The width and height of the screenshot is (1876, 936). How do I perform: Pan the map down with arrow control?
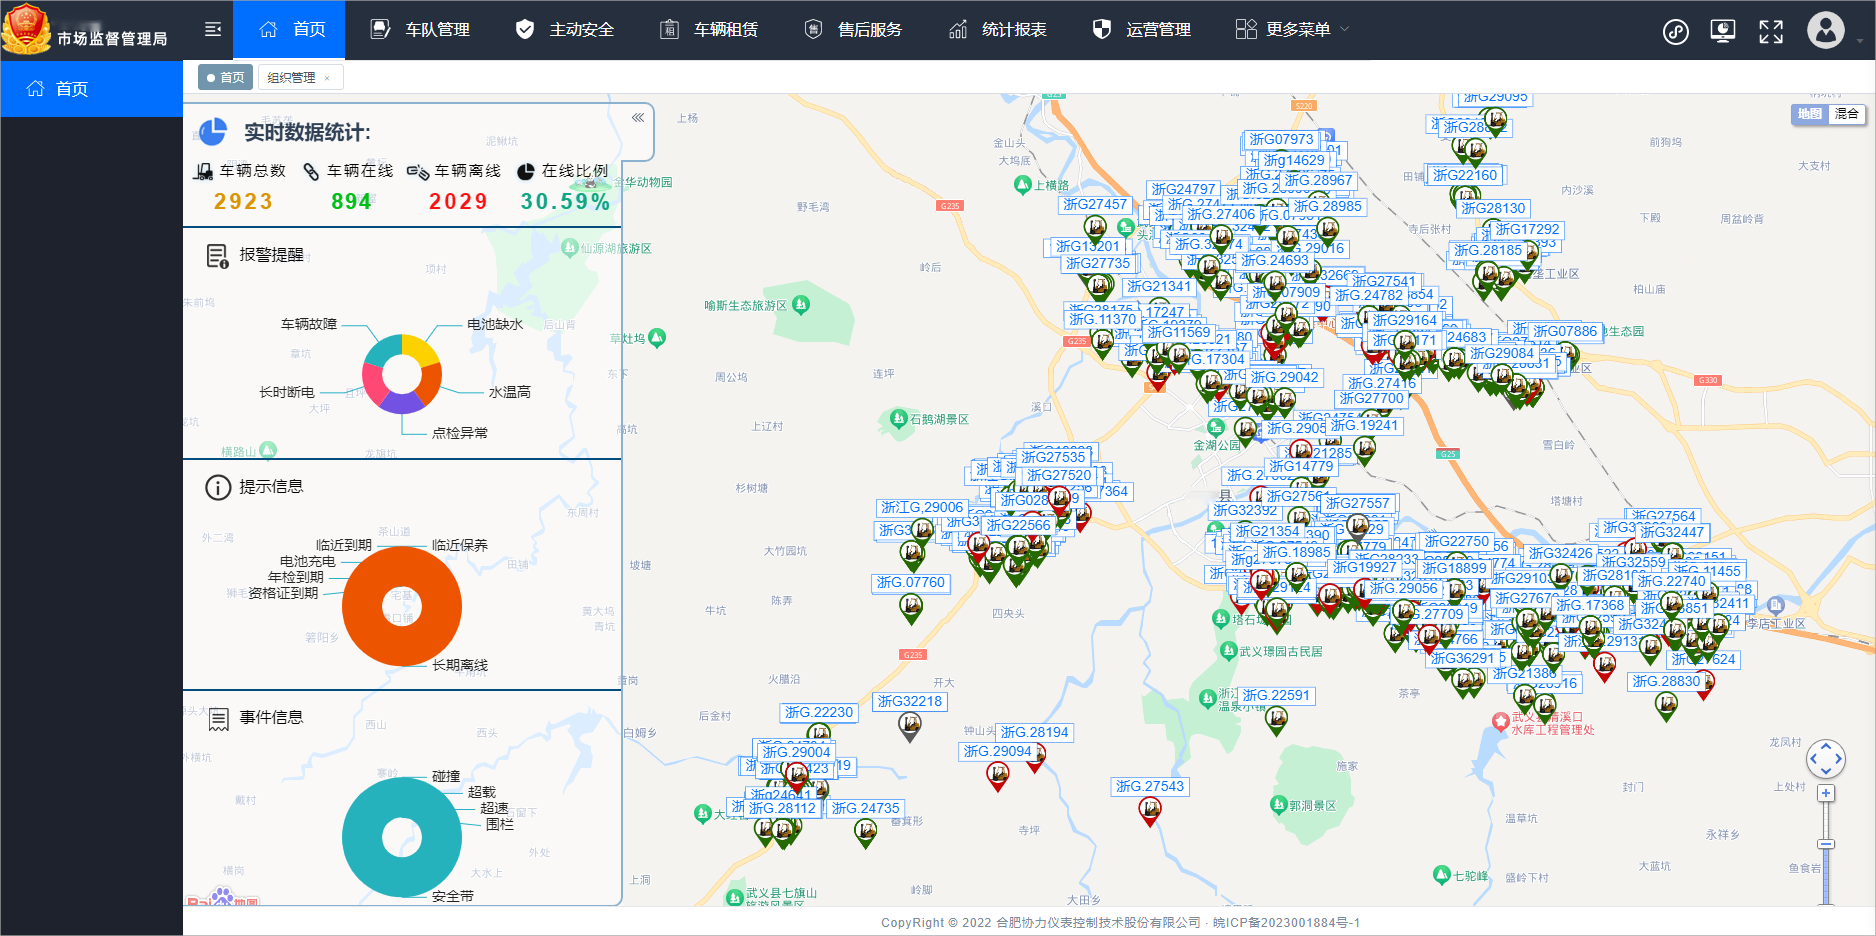pyautogui.click(x=1826, y=771)
